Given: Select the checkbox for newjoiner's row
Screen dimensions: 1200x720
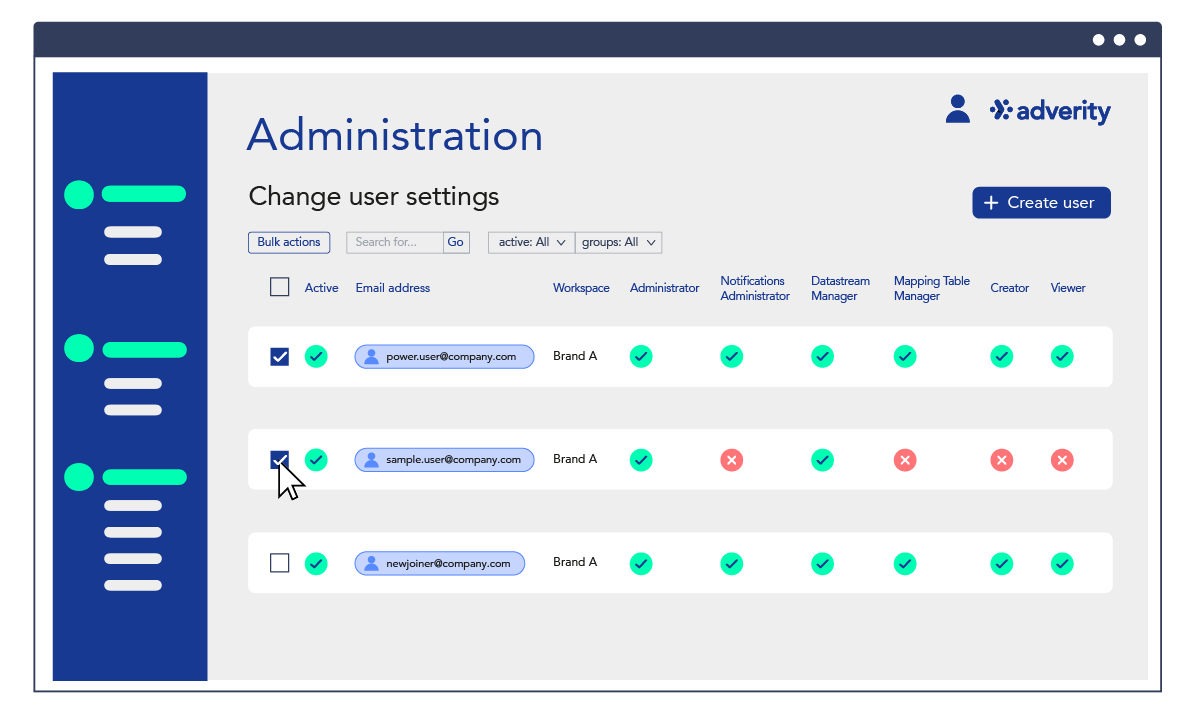Looking at the screenshot, I should pos(279,563).
